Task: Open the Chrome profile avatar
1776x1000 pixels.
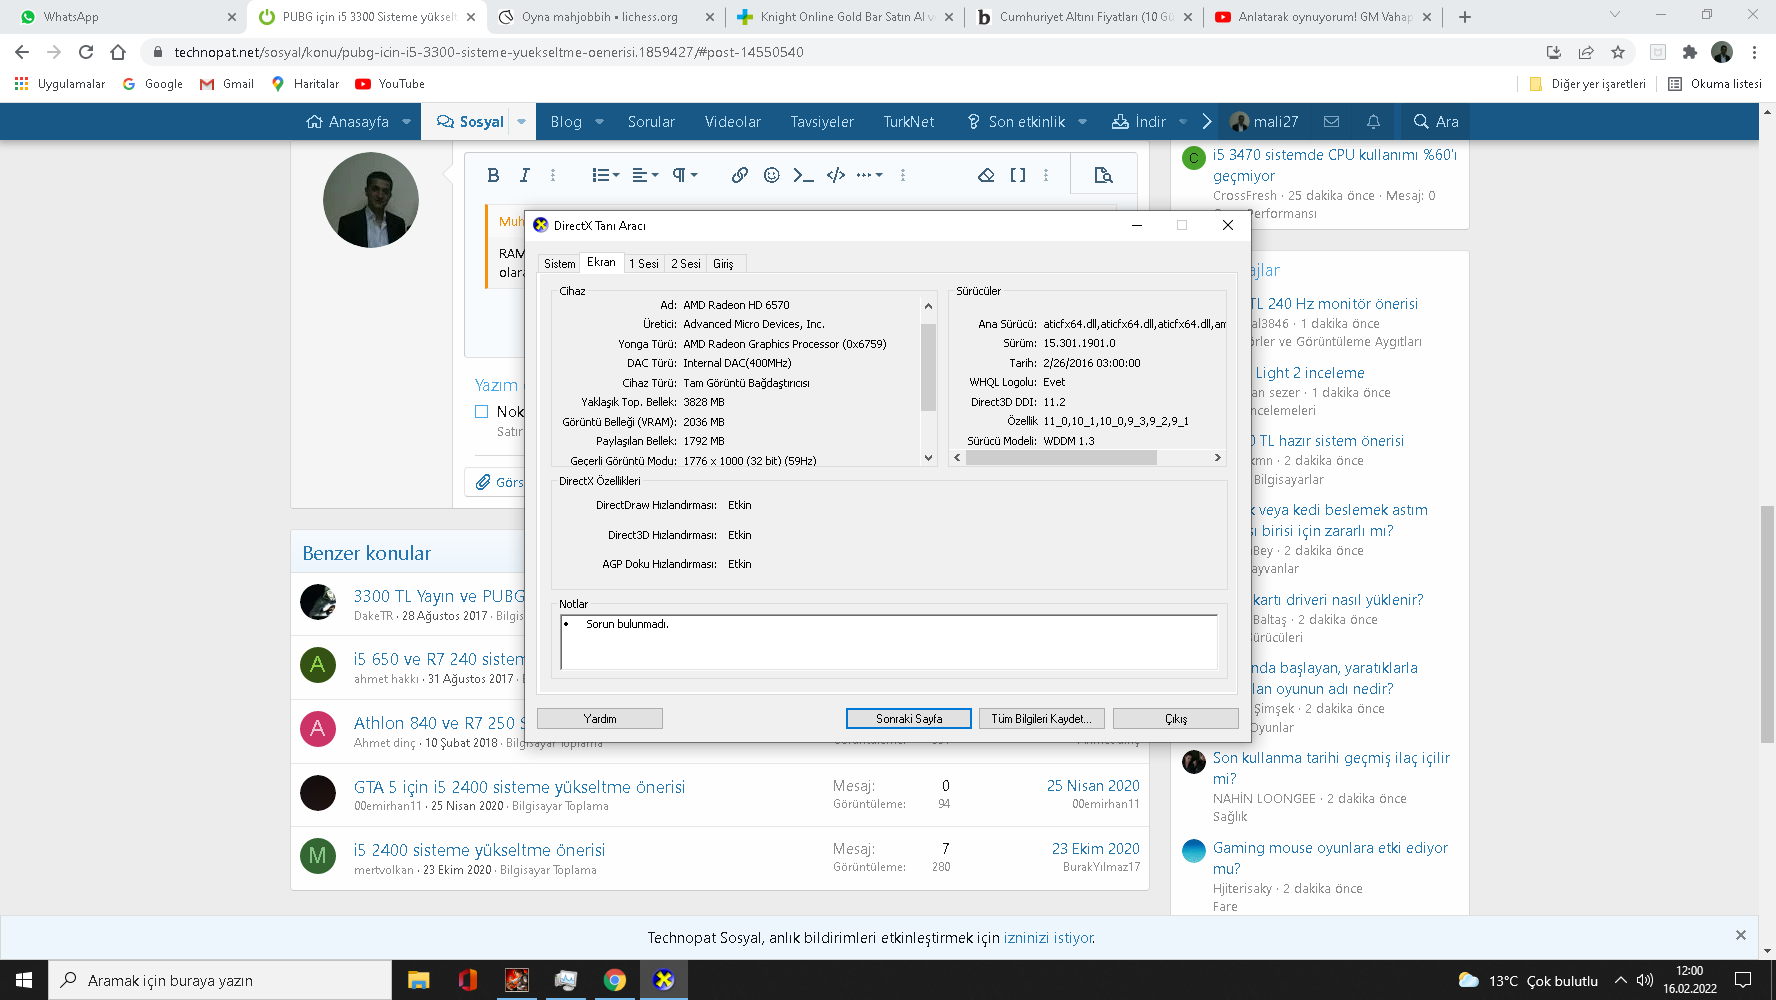Action: tap(1722, 52)
